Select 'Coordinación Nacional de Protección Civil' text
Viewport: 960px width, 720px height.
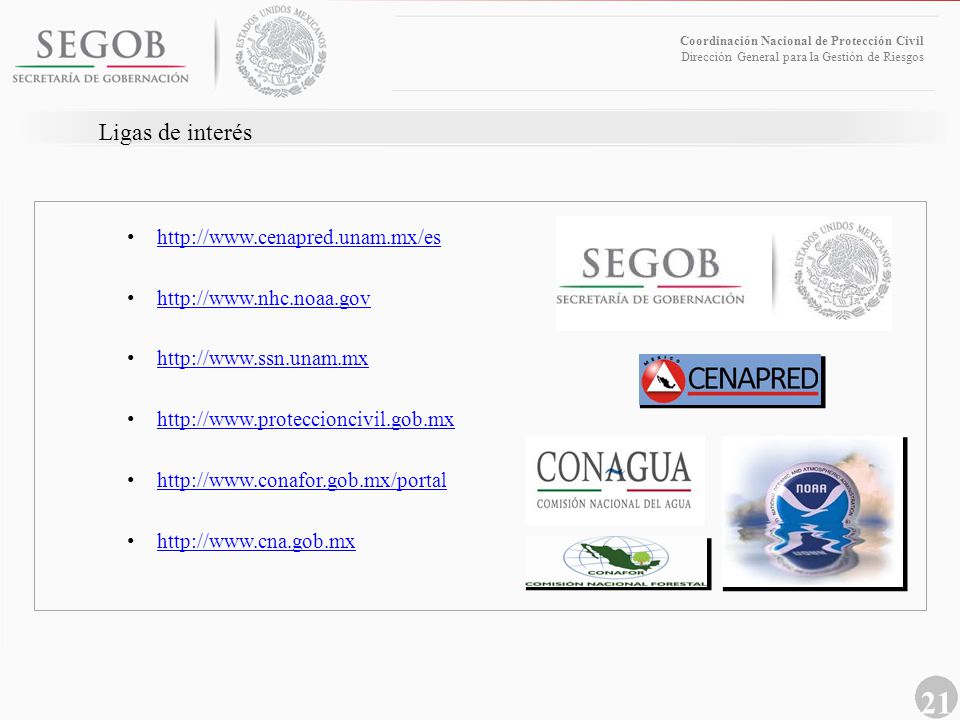801,40
